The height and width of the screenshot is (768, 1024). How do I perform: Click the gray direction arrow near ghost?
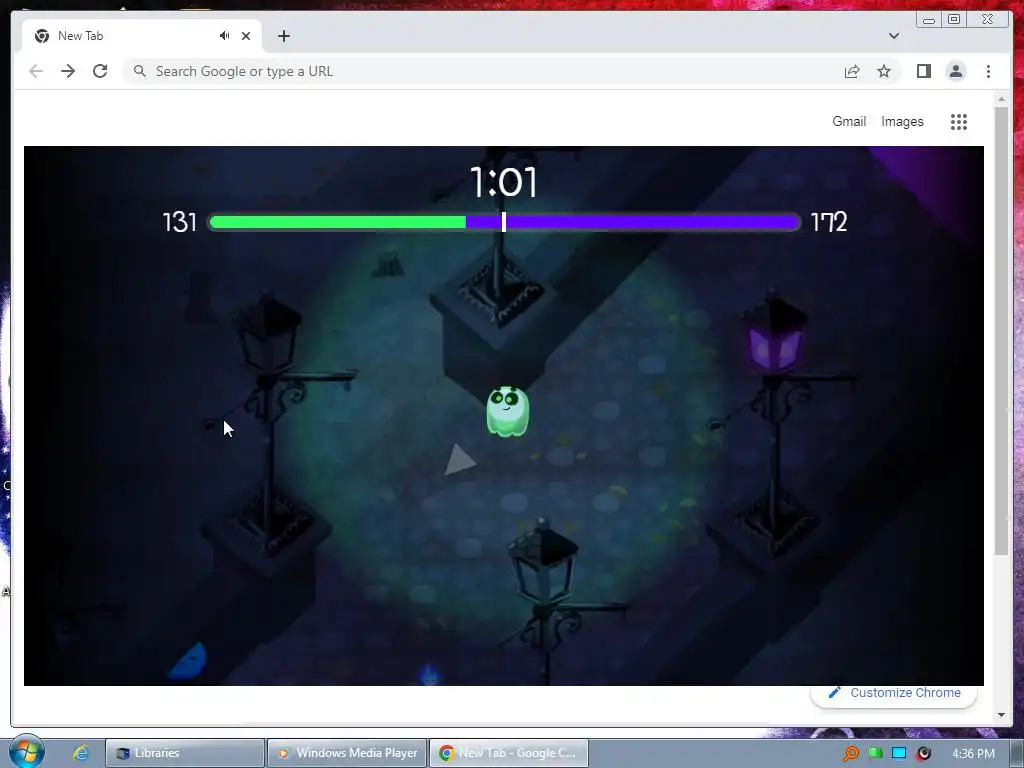458,460
